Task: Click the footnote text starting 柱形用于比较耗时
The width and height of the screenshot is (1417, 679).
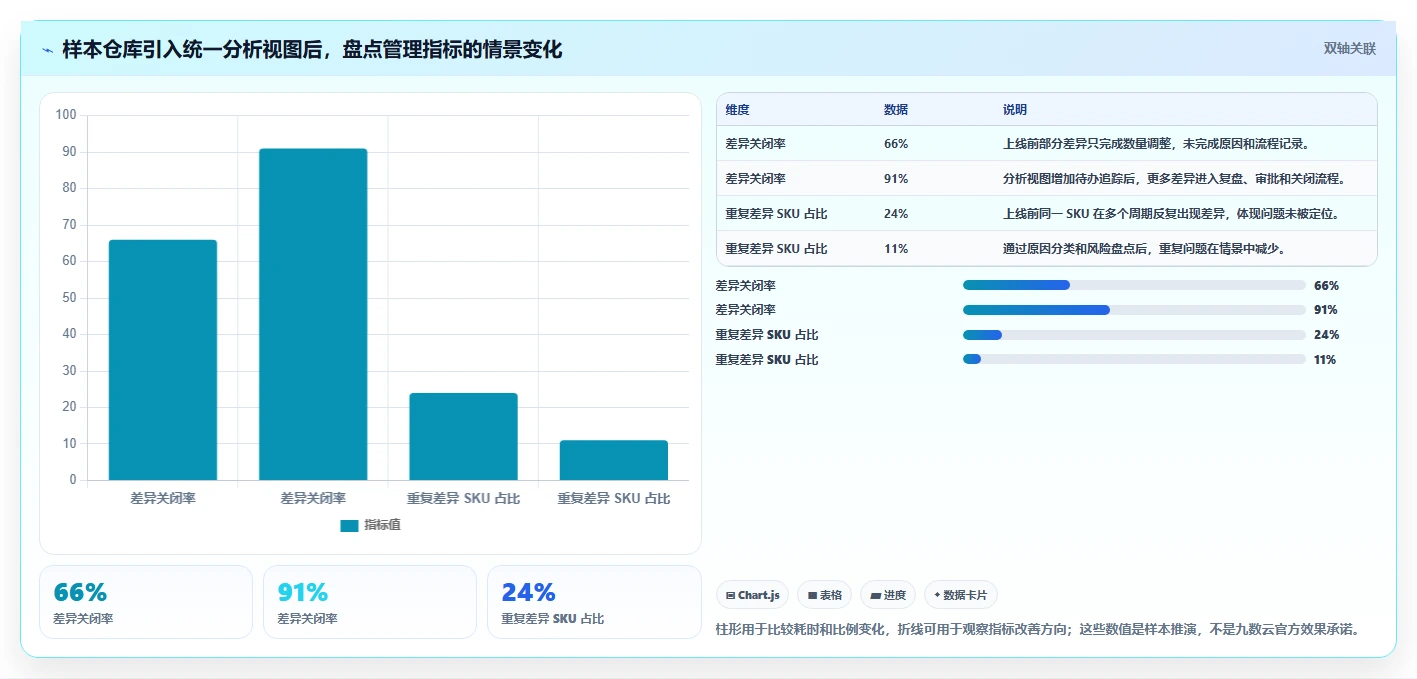Action: (1037, 630)
